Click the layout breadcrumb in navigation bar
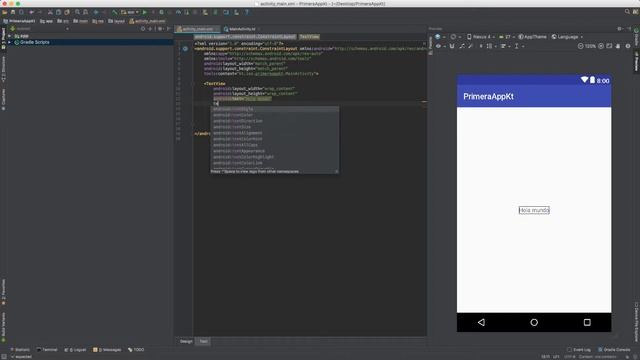The image size is (640, 360). (116, 21)
